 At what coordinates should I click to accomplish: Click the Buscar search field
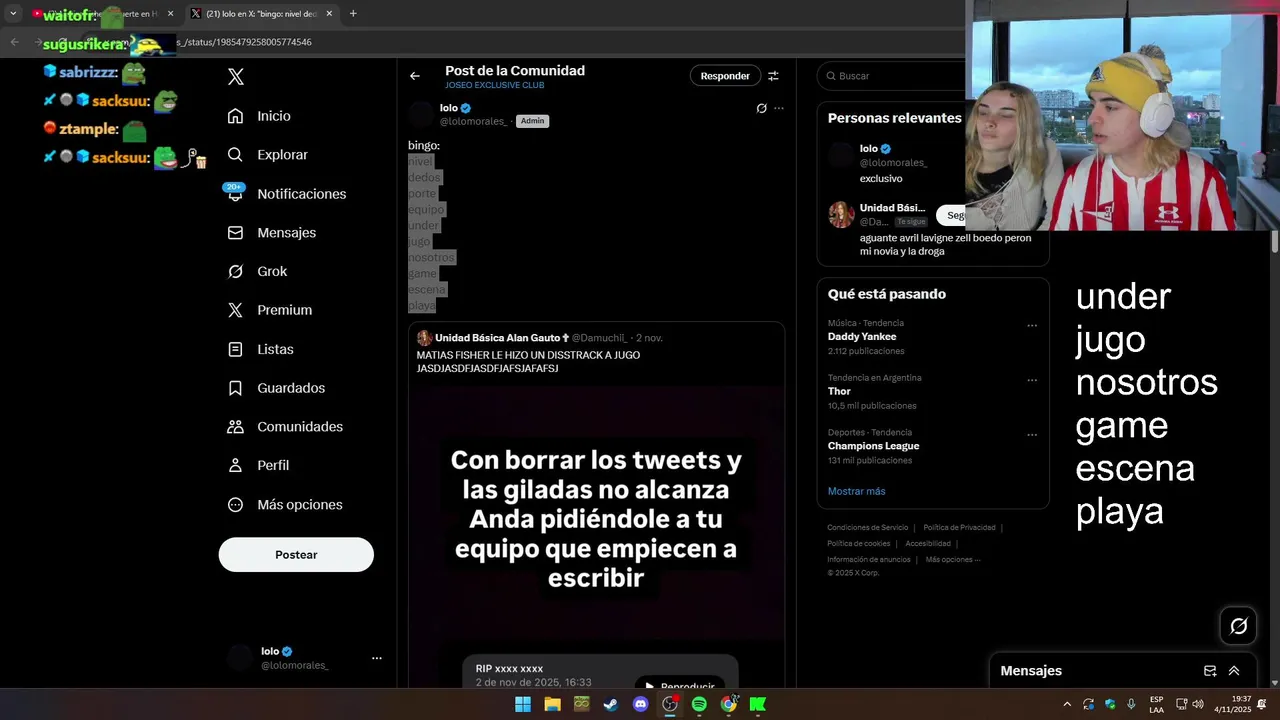point(893,76)
